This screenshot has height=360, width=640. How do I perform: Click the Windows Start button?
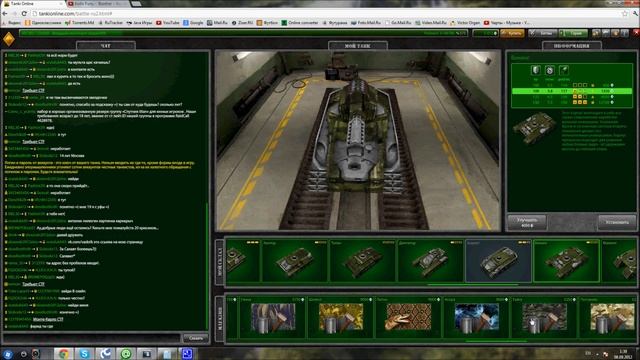tap(8, 354)
